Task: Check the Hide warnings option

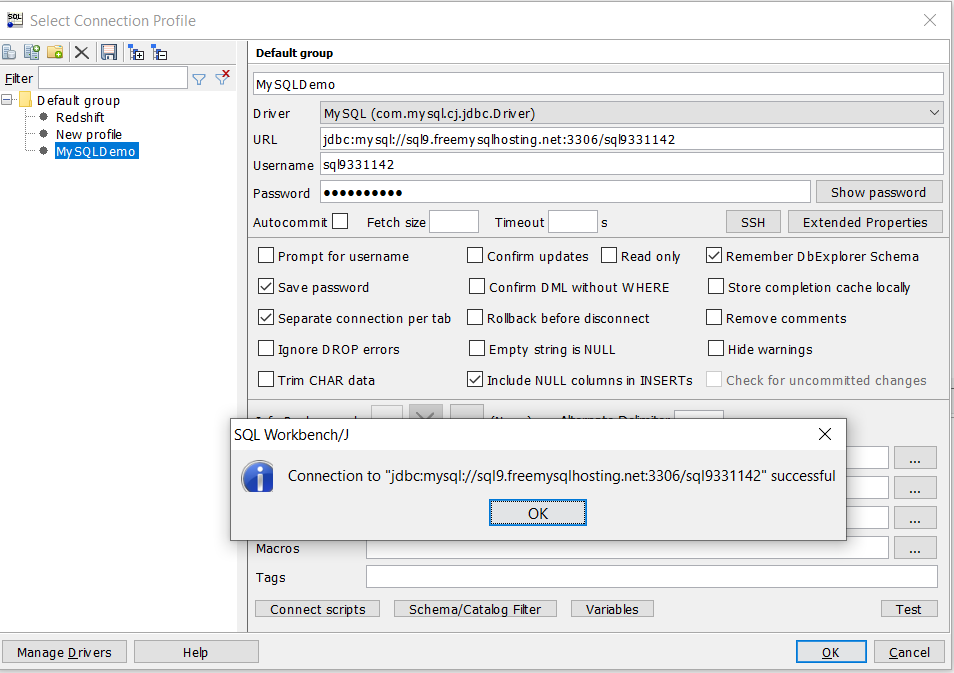Action: point(715,349)
